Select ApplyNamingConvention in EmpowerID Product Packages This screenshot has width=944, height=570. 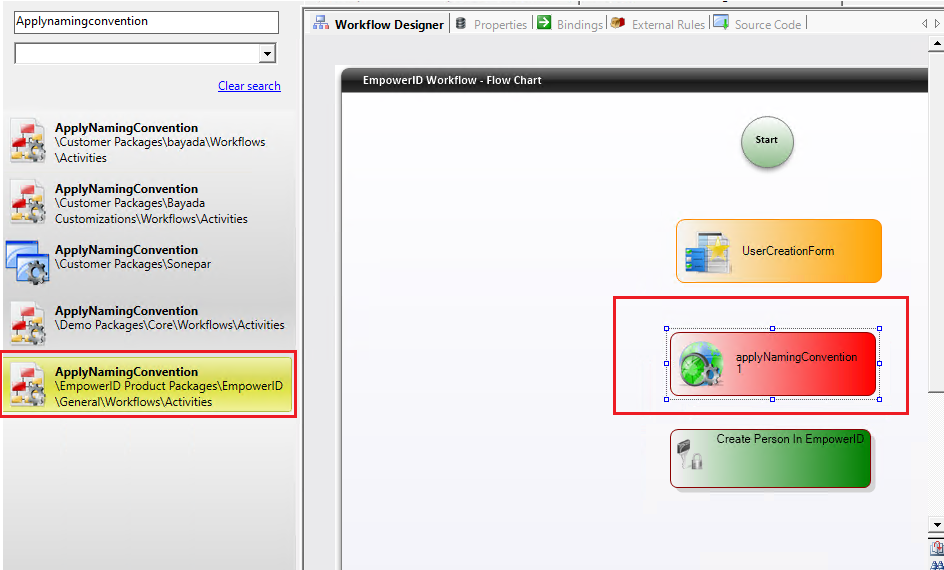[148, 386]
